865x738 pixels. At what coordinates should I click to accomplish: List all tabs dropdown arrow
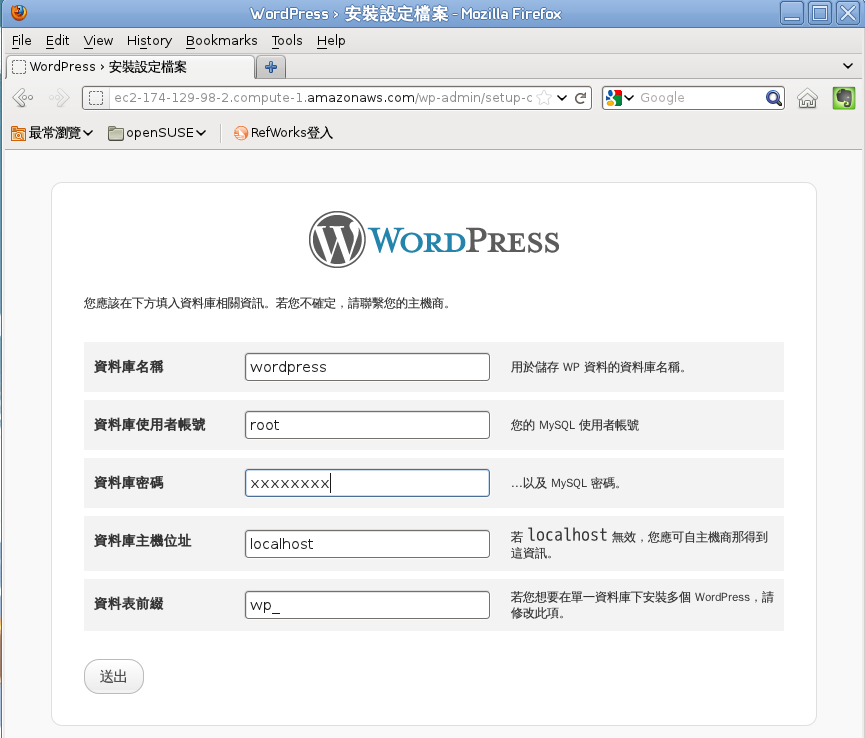coord(848,66)
